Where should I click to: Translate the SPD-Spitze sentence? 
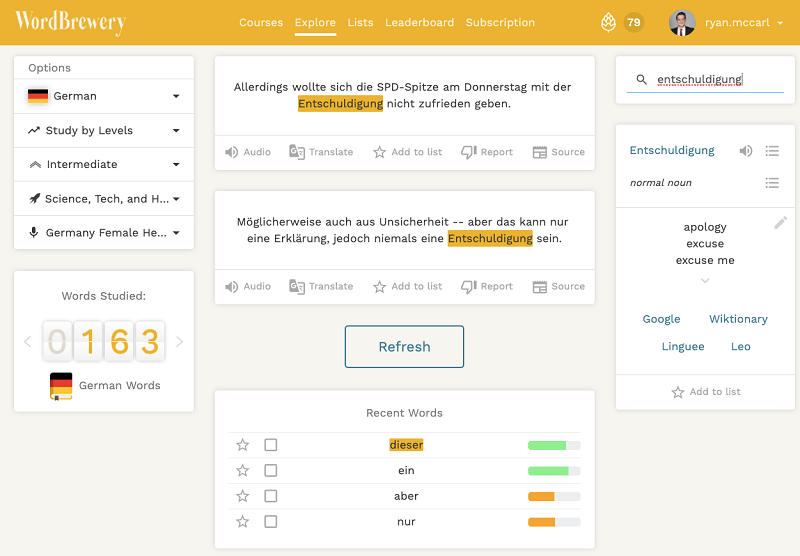[321, 152]
